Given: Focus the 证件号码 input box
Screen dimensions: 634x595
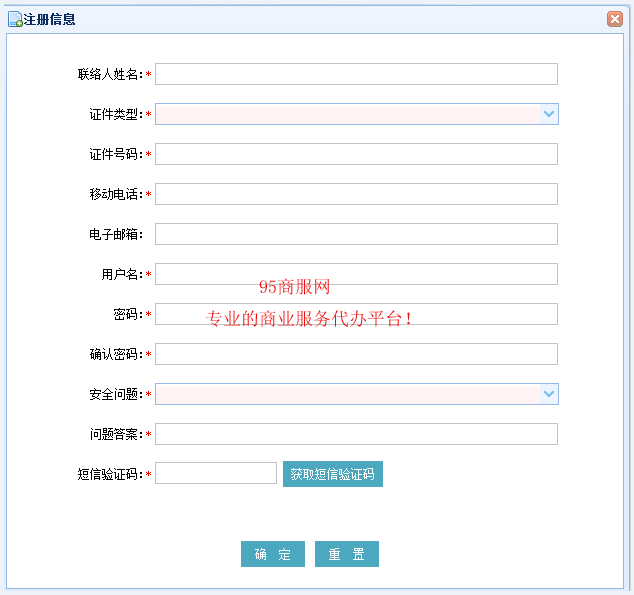Looking at the screenshot, I should 356,154.
